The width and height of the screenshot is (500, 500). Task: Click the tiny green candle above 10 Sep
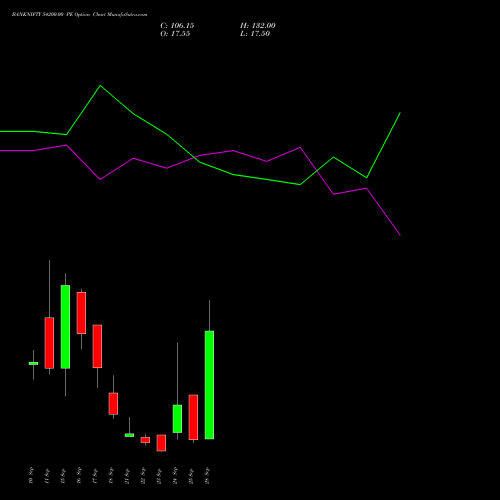click(33, 363)
